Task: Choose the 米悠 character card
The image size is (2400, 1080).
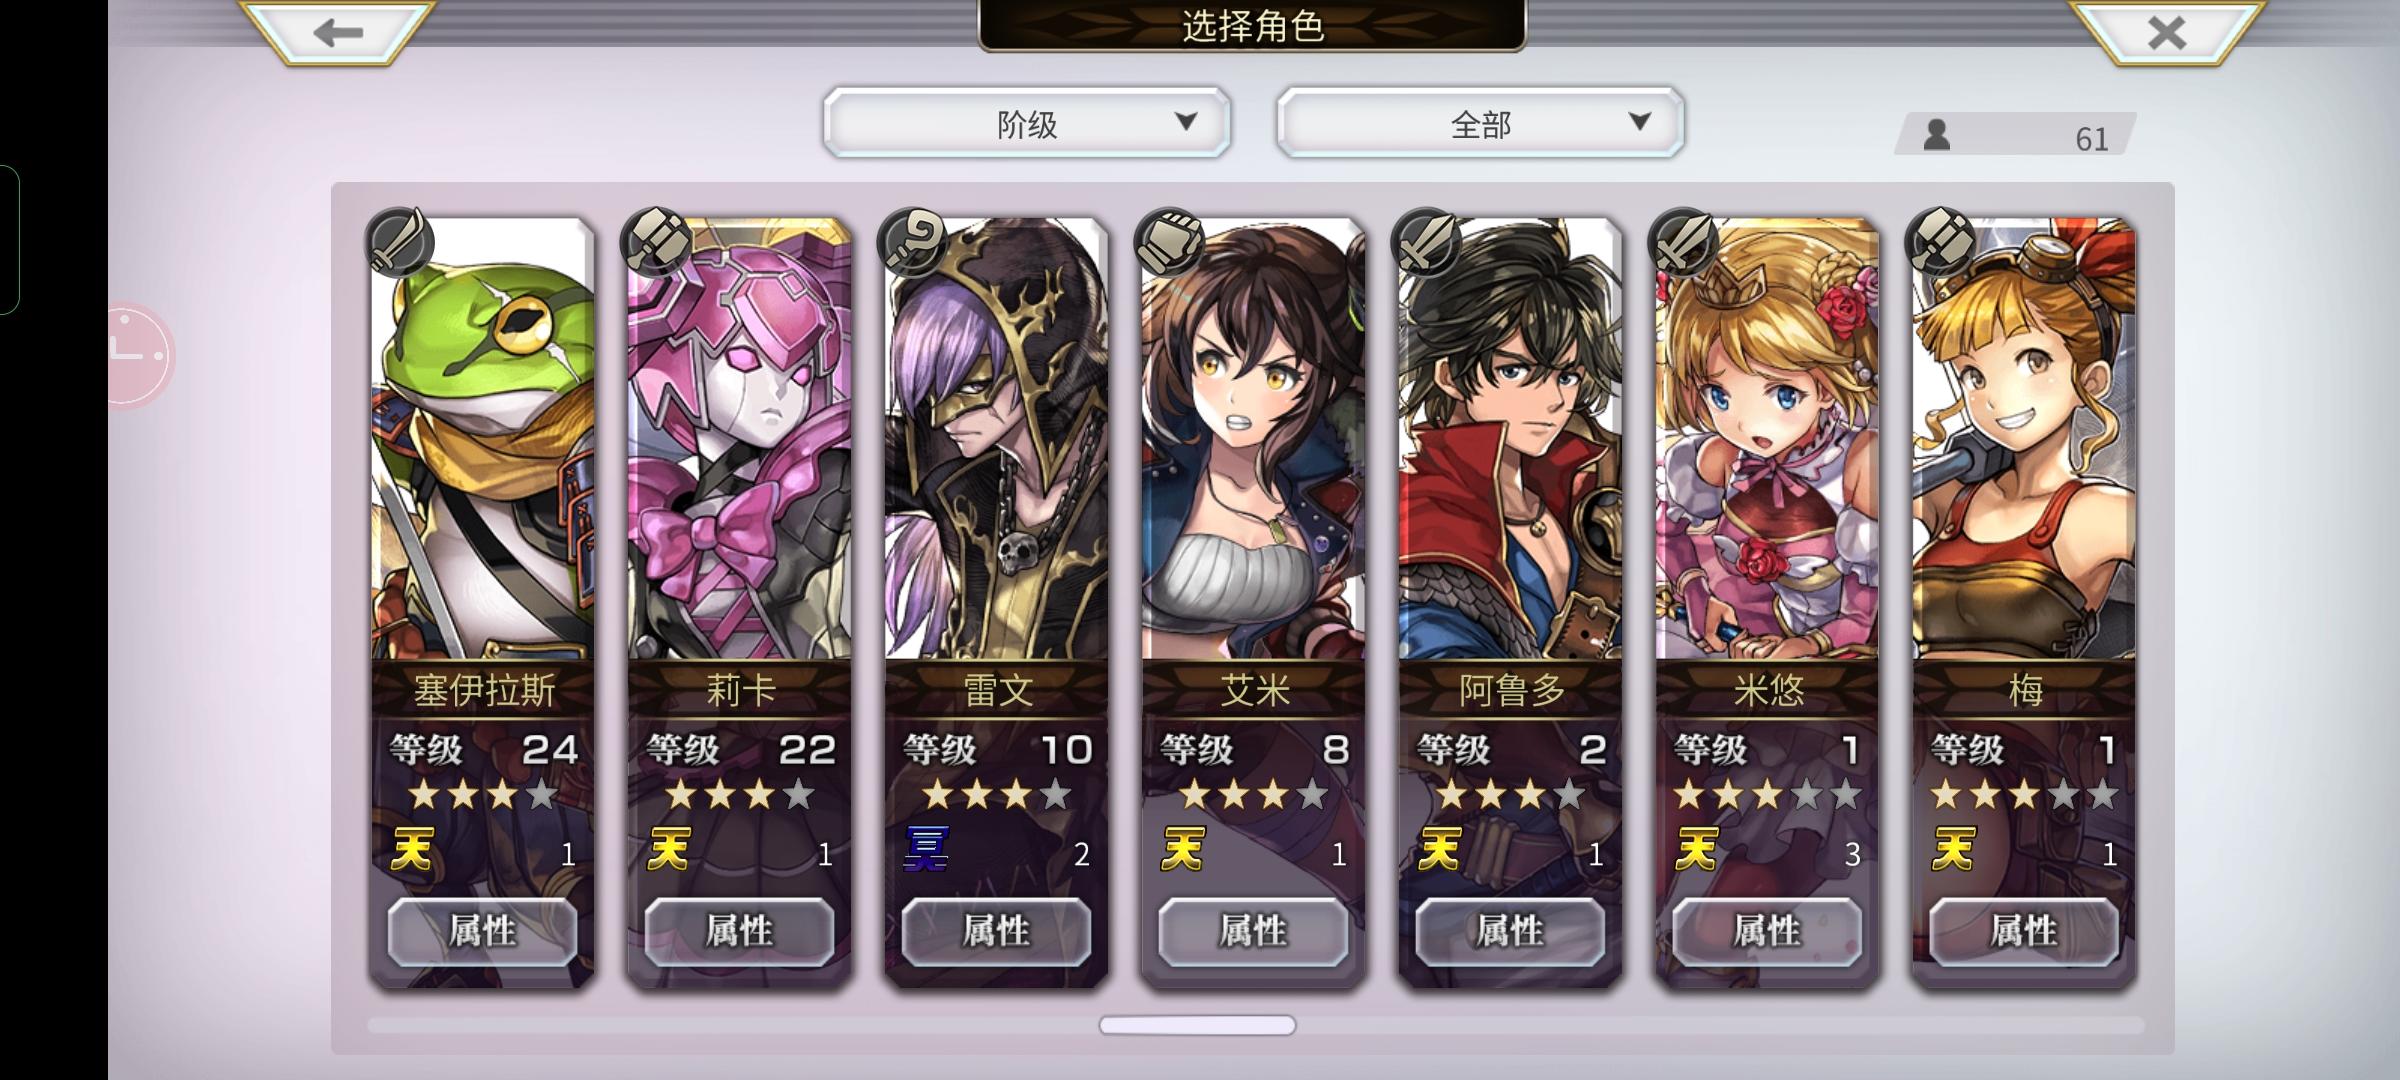Action: click(1767, 602)
